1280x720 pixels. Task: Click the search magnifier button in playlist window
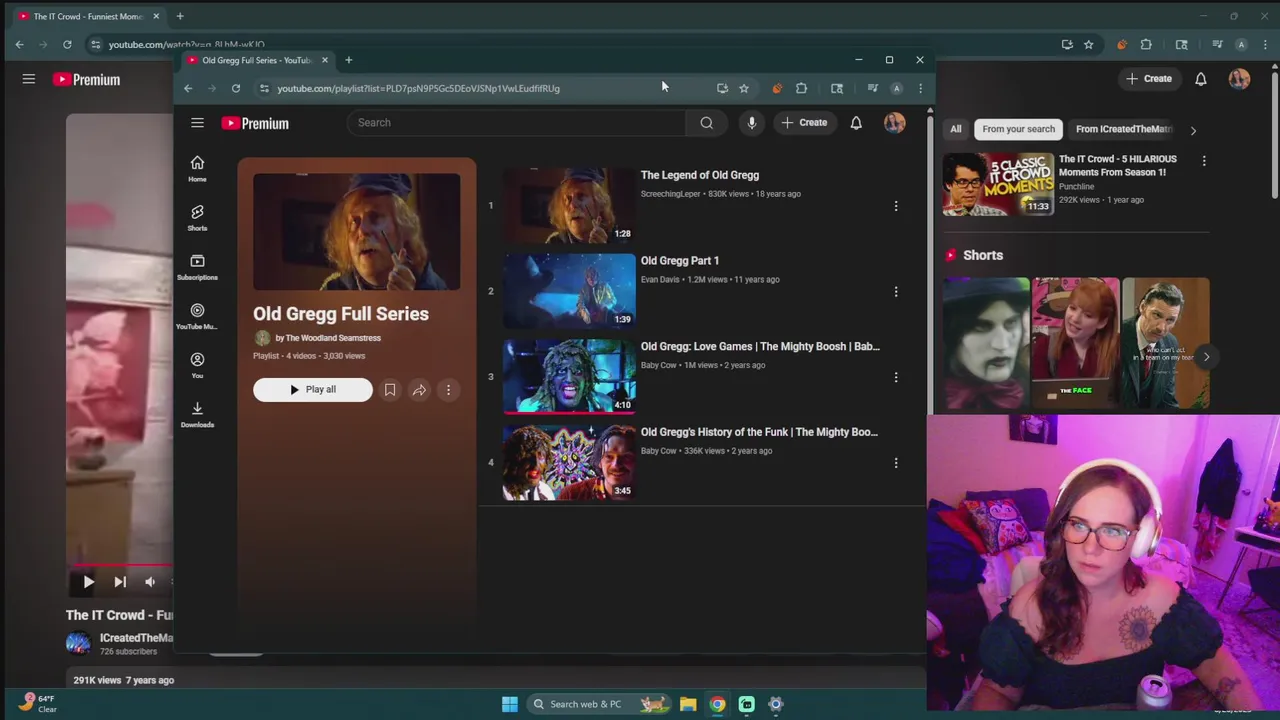[x=706, y=123]
